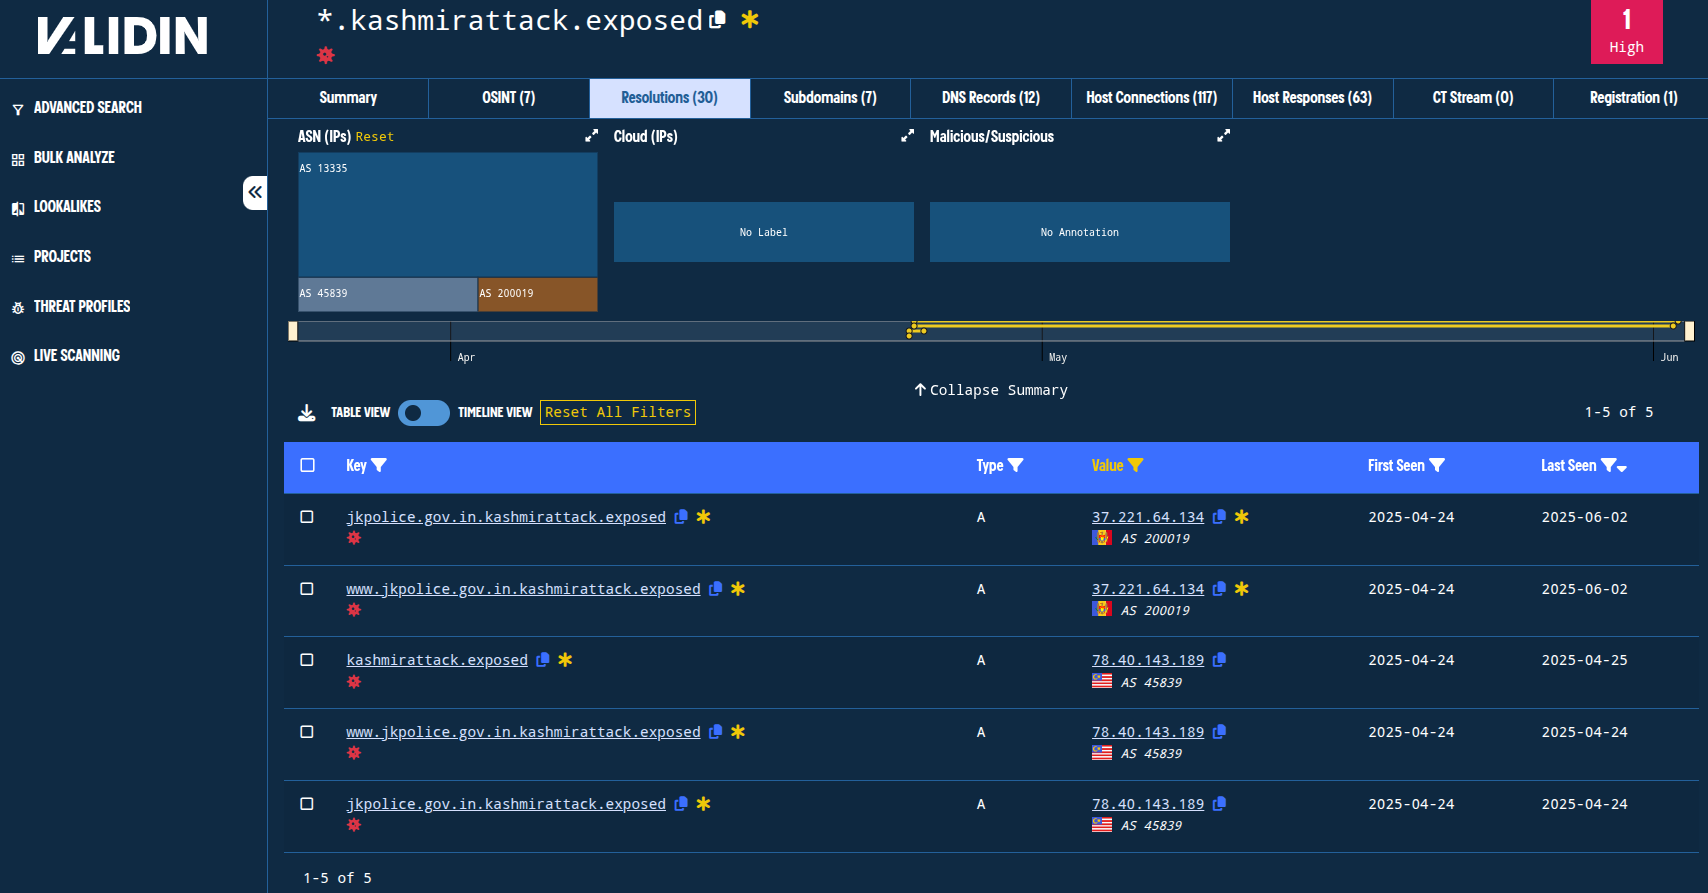This screenshot has width=1708, height=893.
Task: Open the Host Connections (117) tab
Action: click(1152, 98)
